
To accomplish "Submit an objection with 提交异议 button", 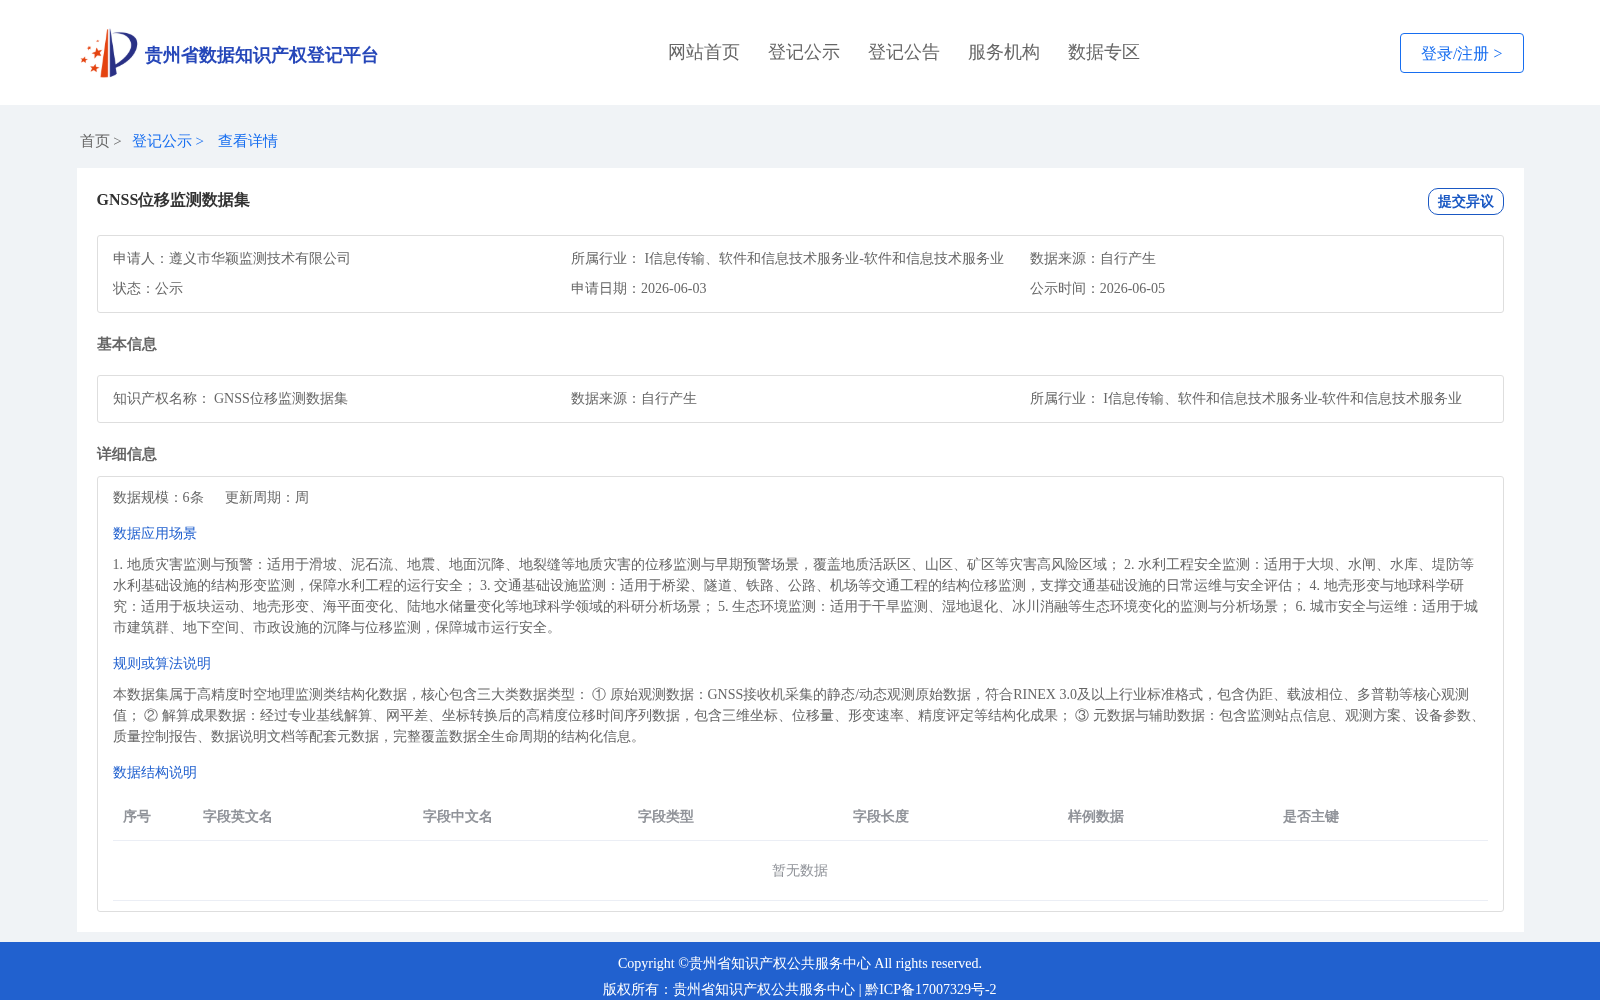I will coord(1465,201).
